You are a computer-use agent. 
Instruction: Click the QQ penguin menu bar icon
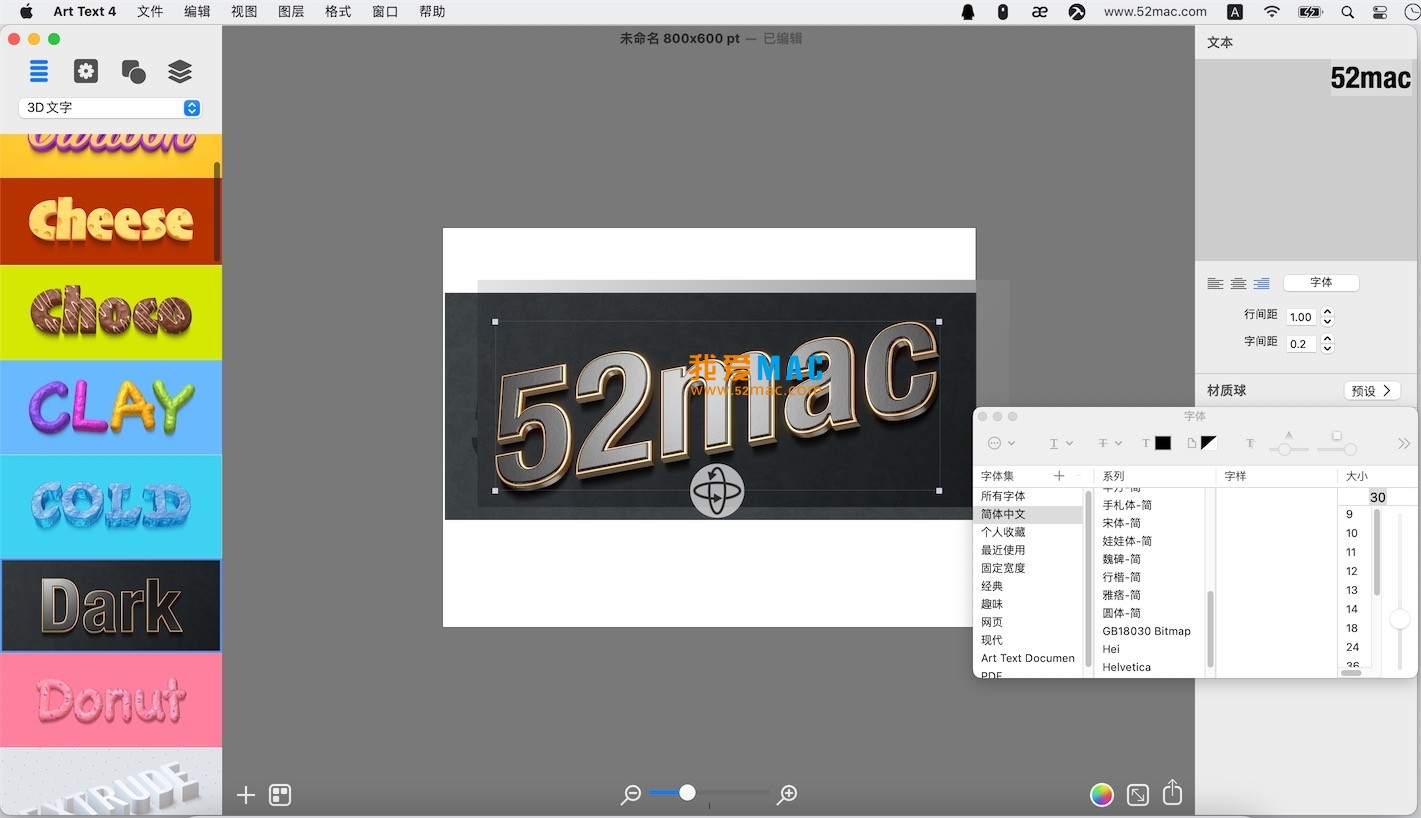pyautogui.click(x=968, y=12)
